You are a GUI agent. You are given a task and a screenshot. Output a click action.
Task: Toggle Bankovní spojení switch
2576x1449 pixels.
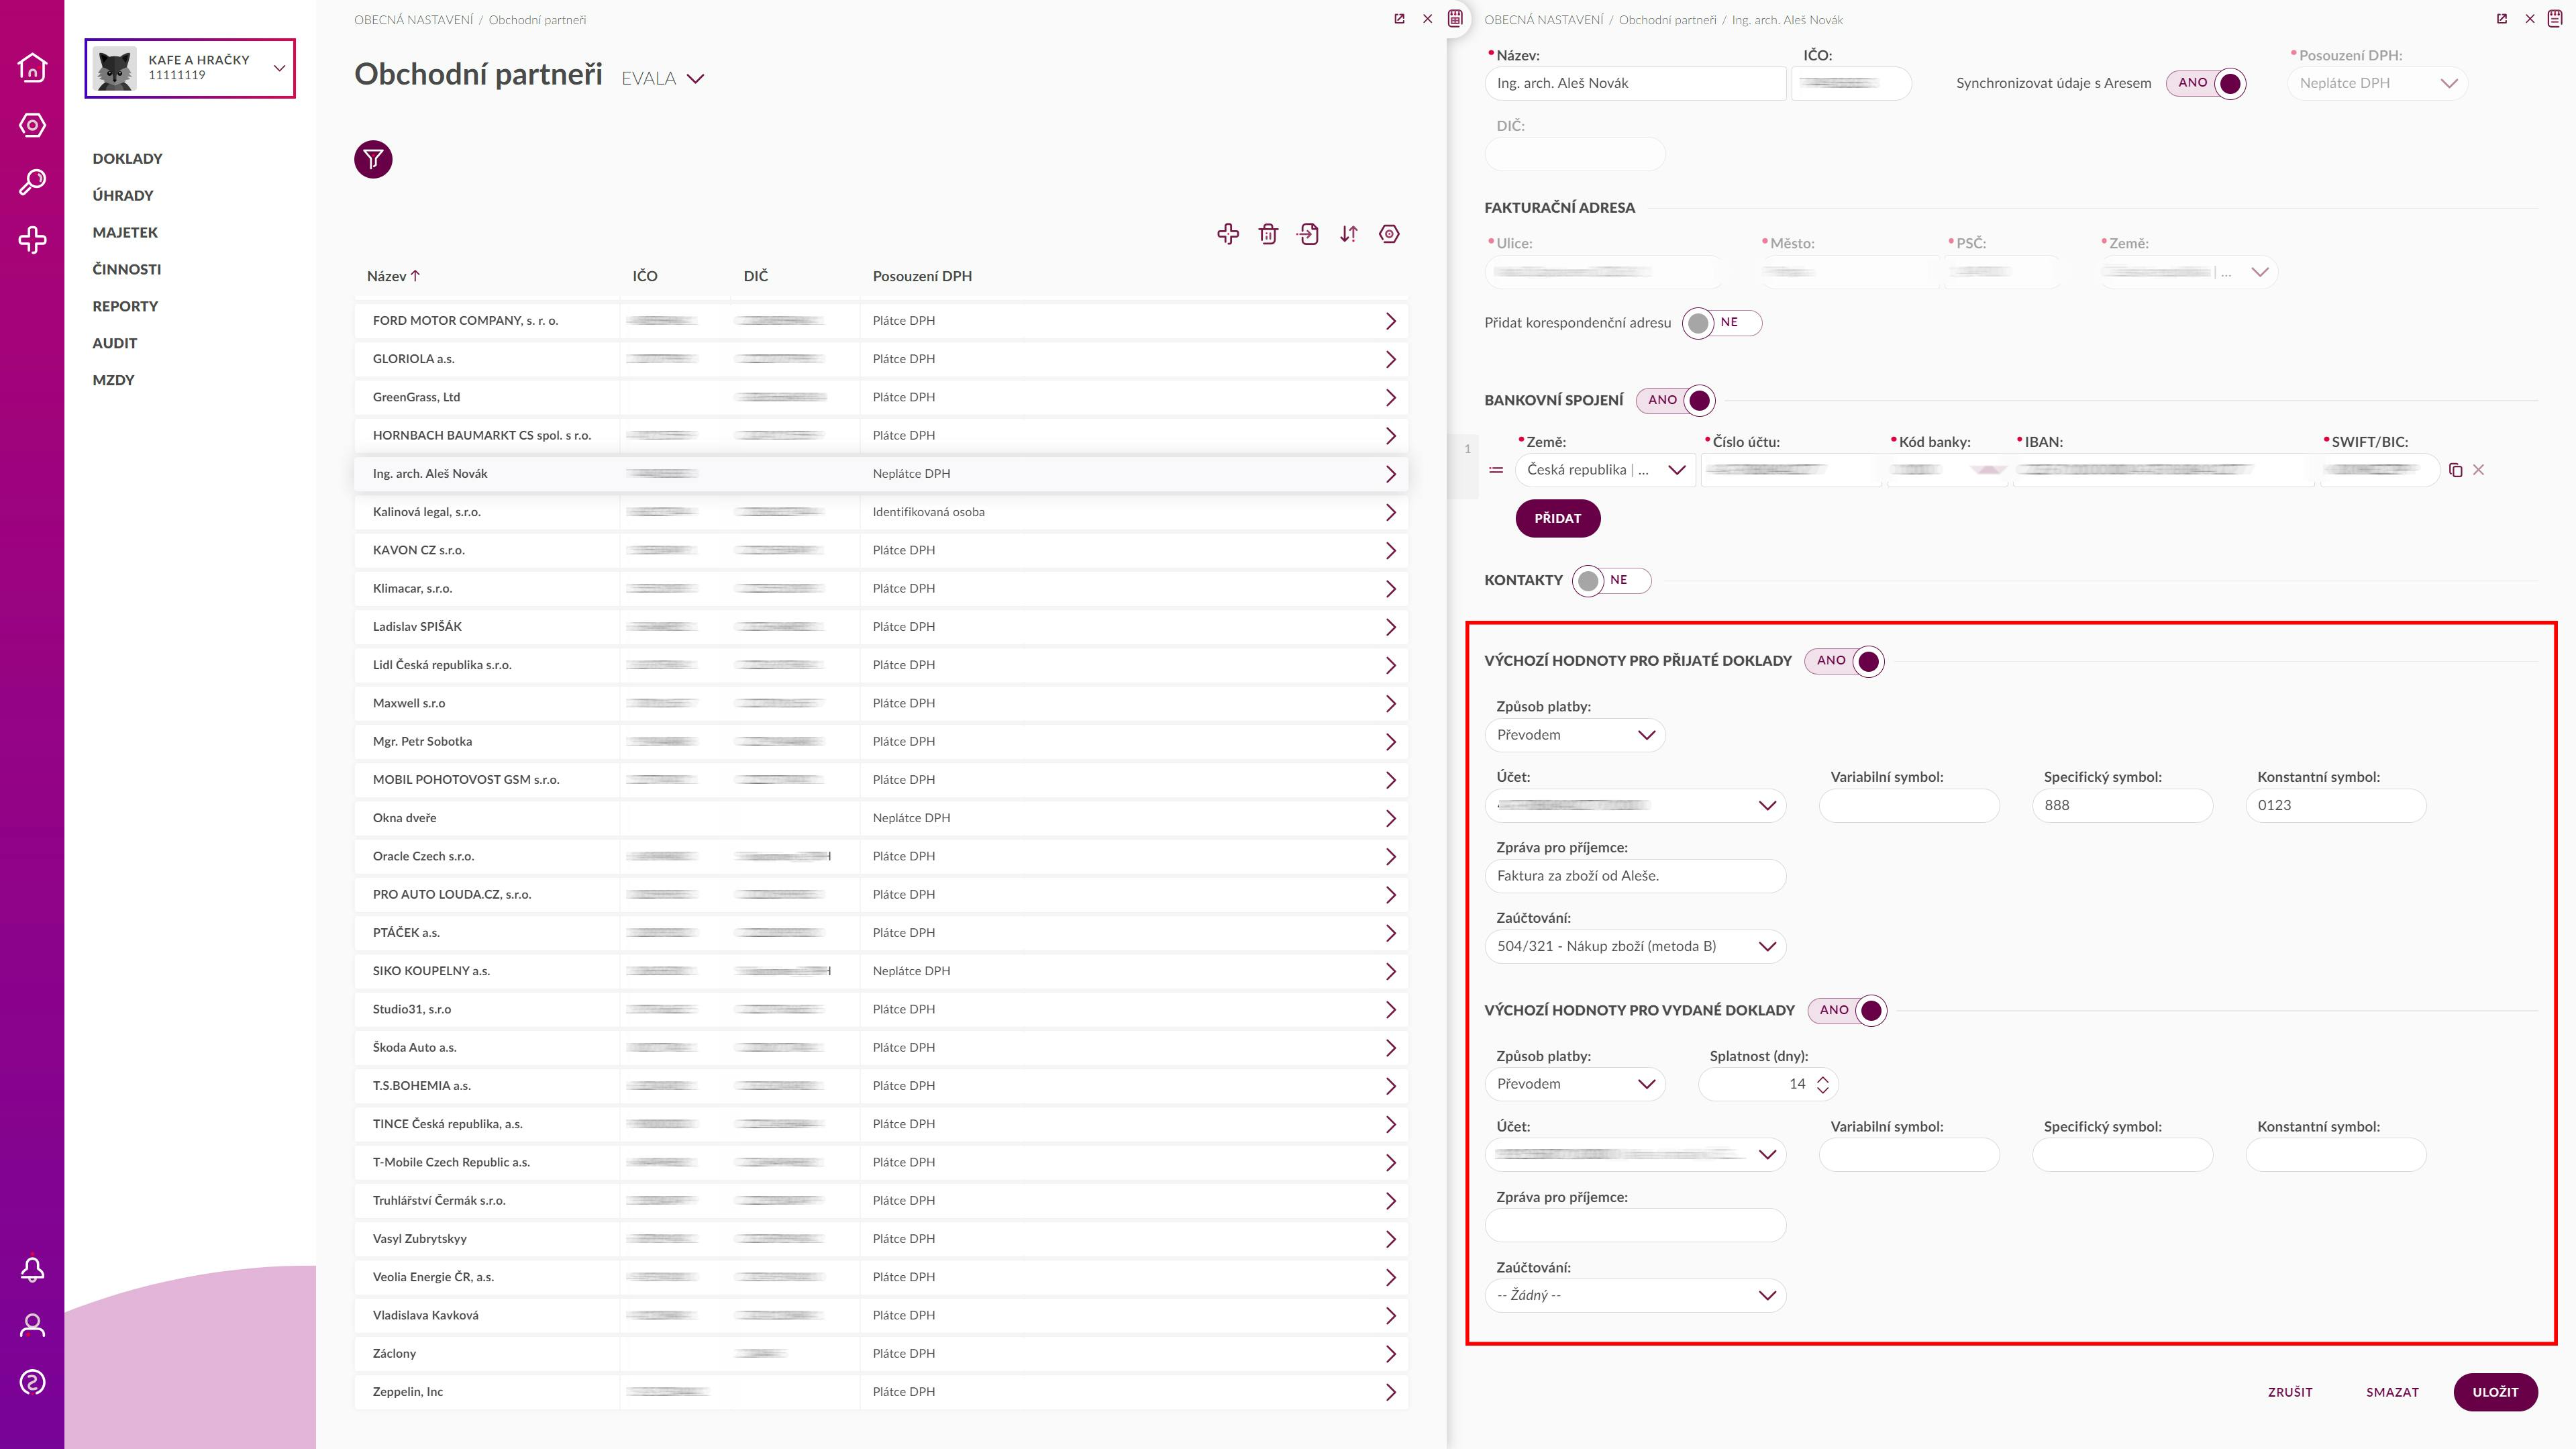pos(1676,400)
